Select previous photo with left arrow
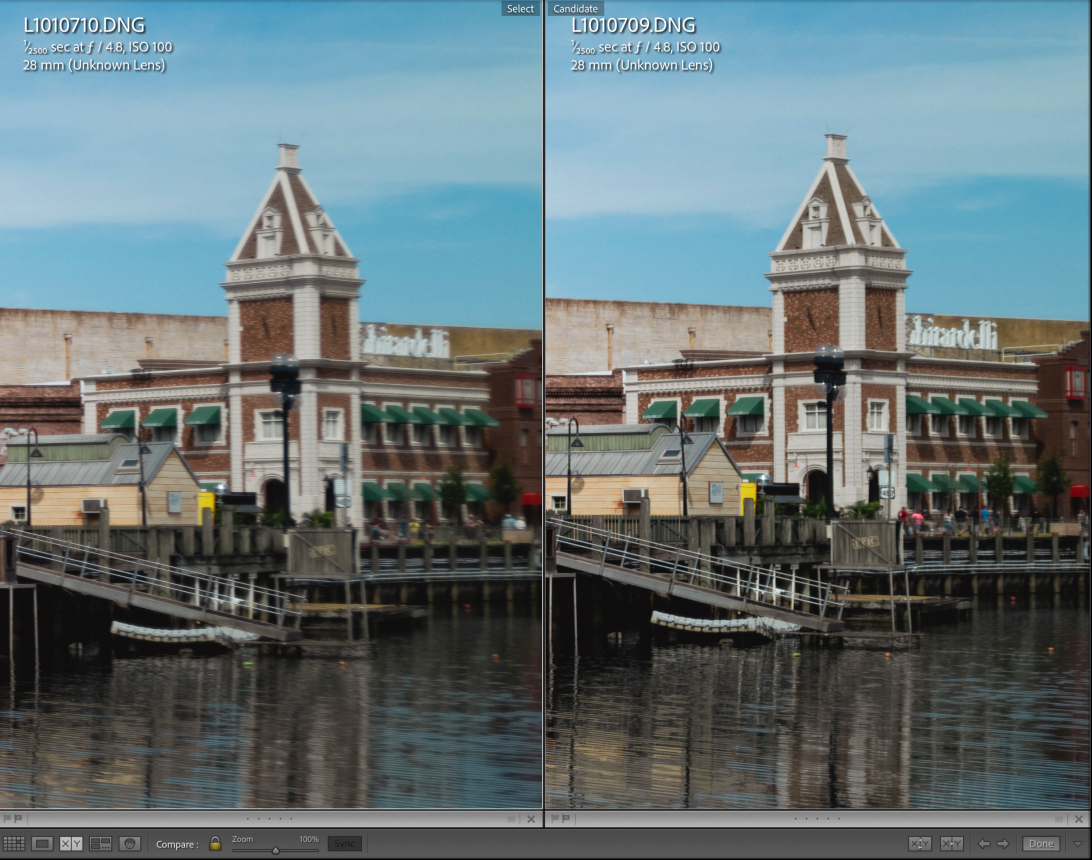 coord(984,844)
